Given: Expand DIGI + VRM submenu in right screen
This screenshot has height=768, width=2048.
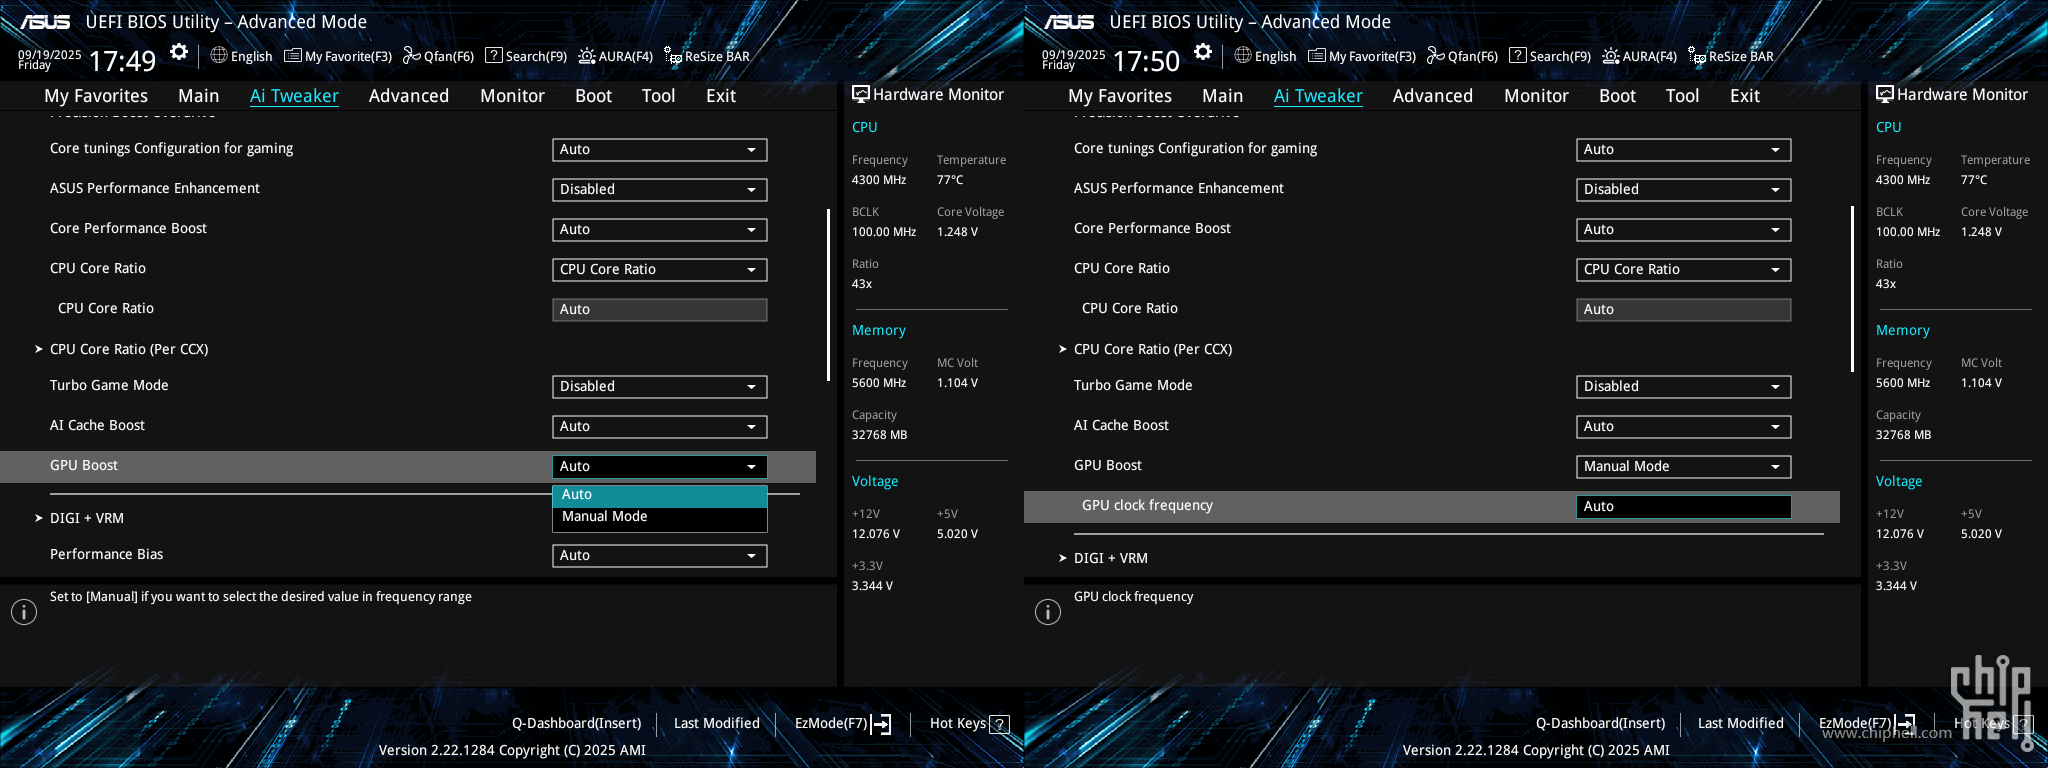Looking at the screenshot, I should [x=1111, y=558].
